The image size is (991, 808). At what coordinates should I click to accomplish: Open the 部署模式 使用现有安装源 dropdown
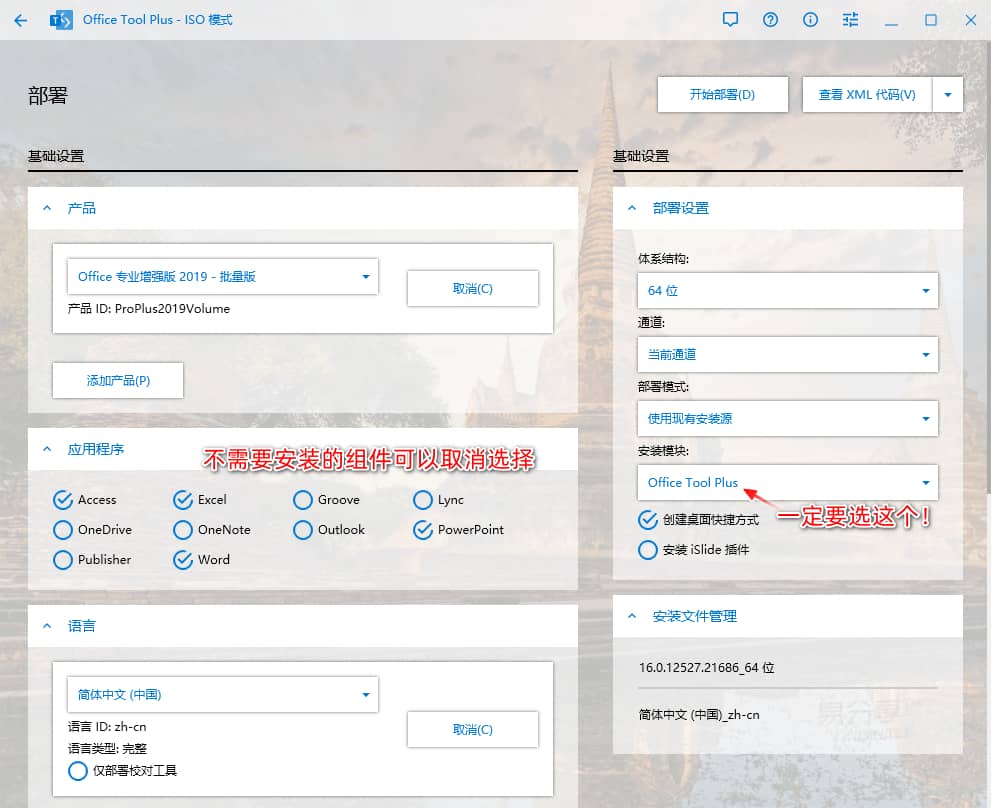click(x=787, y=419)
